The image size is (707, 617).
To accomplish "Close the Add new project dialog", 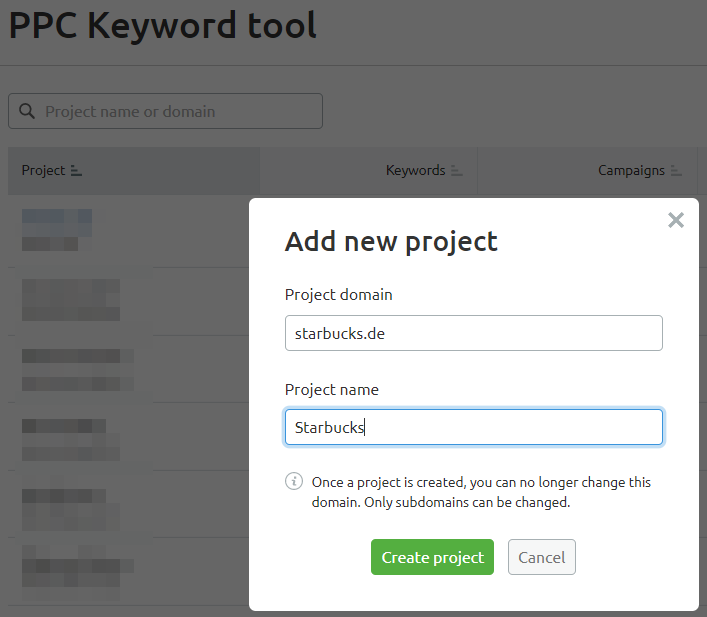I will 675,220.
